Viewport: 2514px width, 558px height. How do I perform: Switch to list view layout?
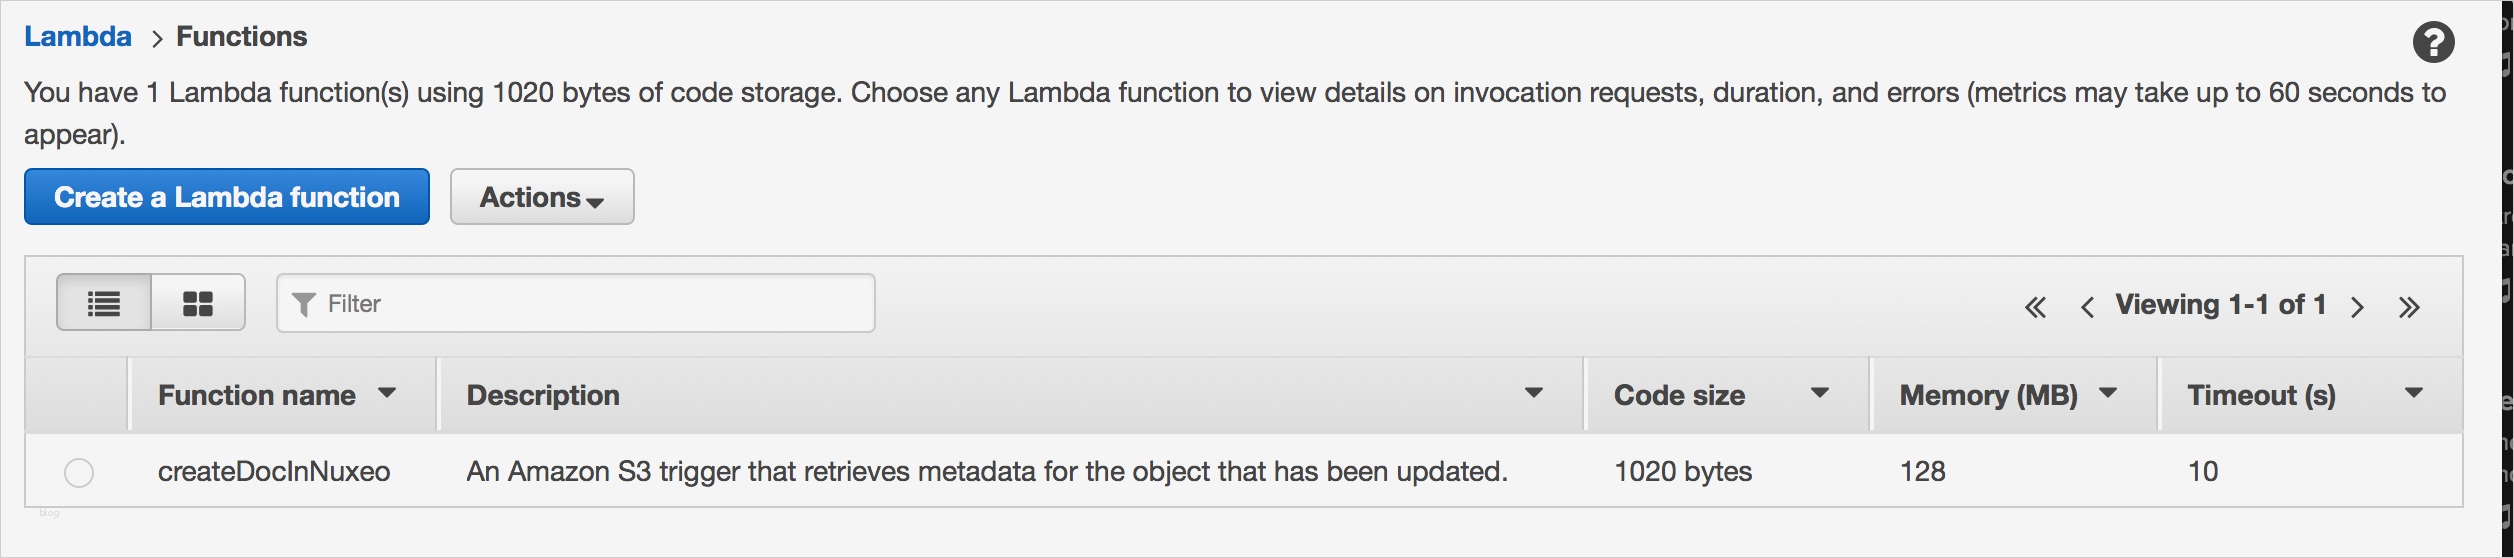pos(104,303)
